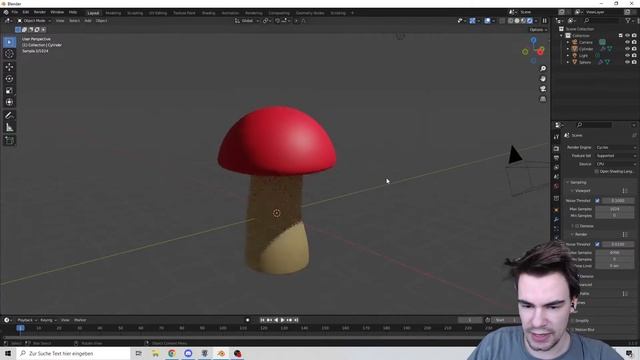Open the Render Engine dropdown

[x=616, y=147]
